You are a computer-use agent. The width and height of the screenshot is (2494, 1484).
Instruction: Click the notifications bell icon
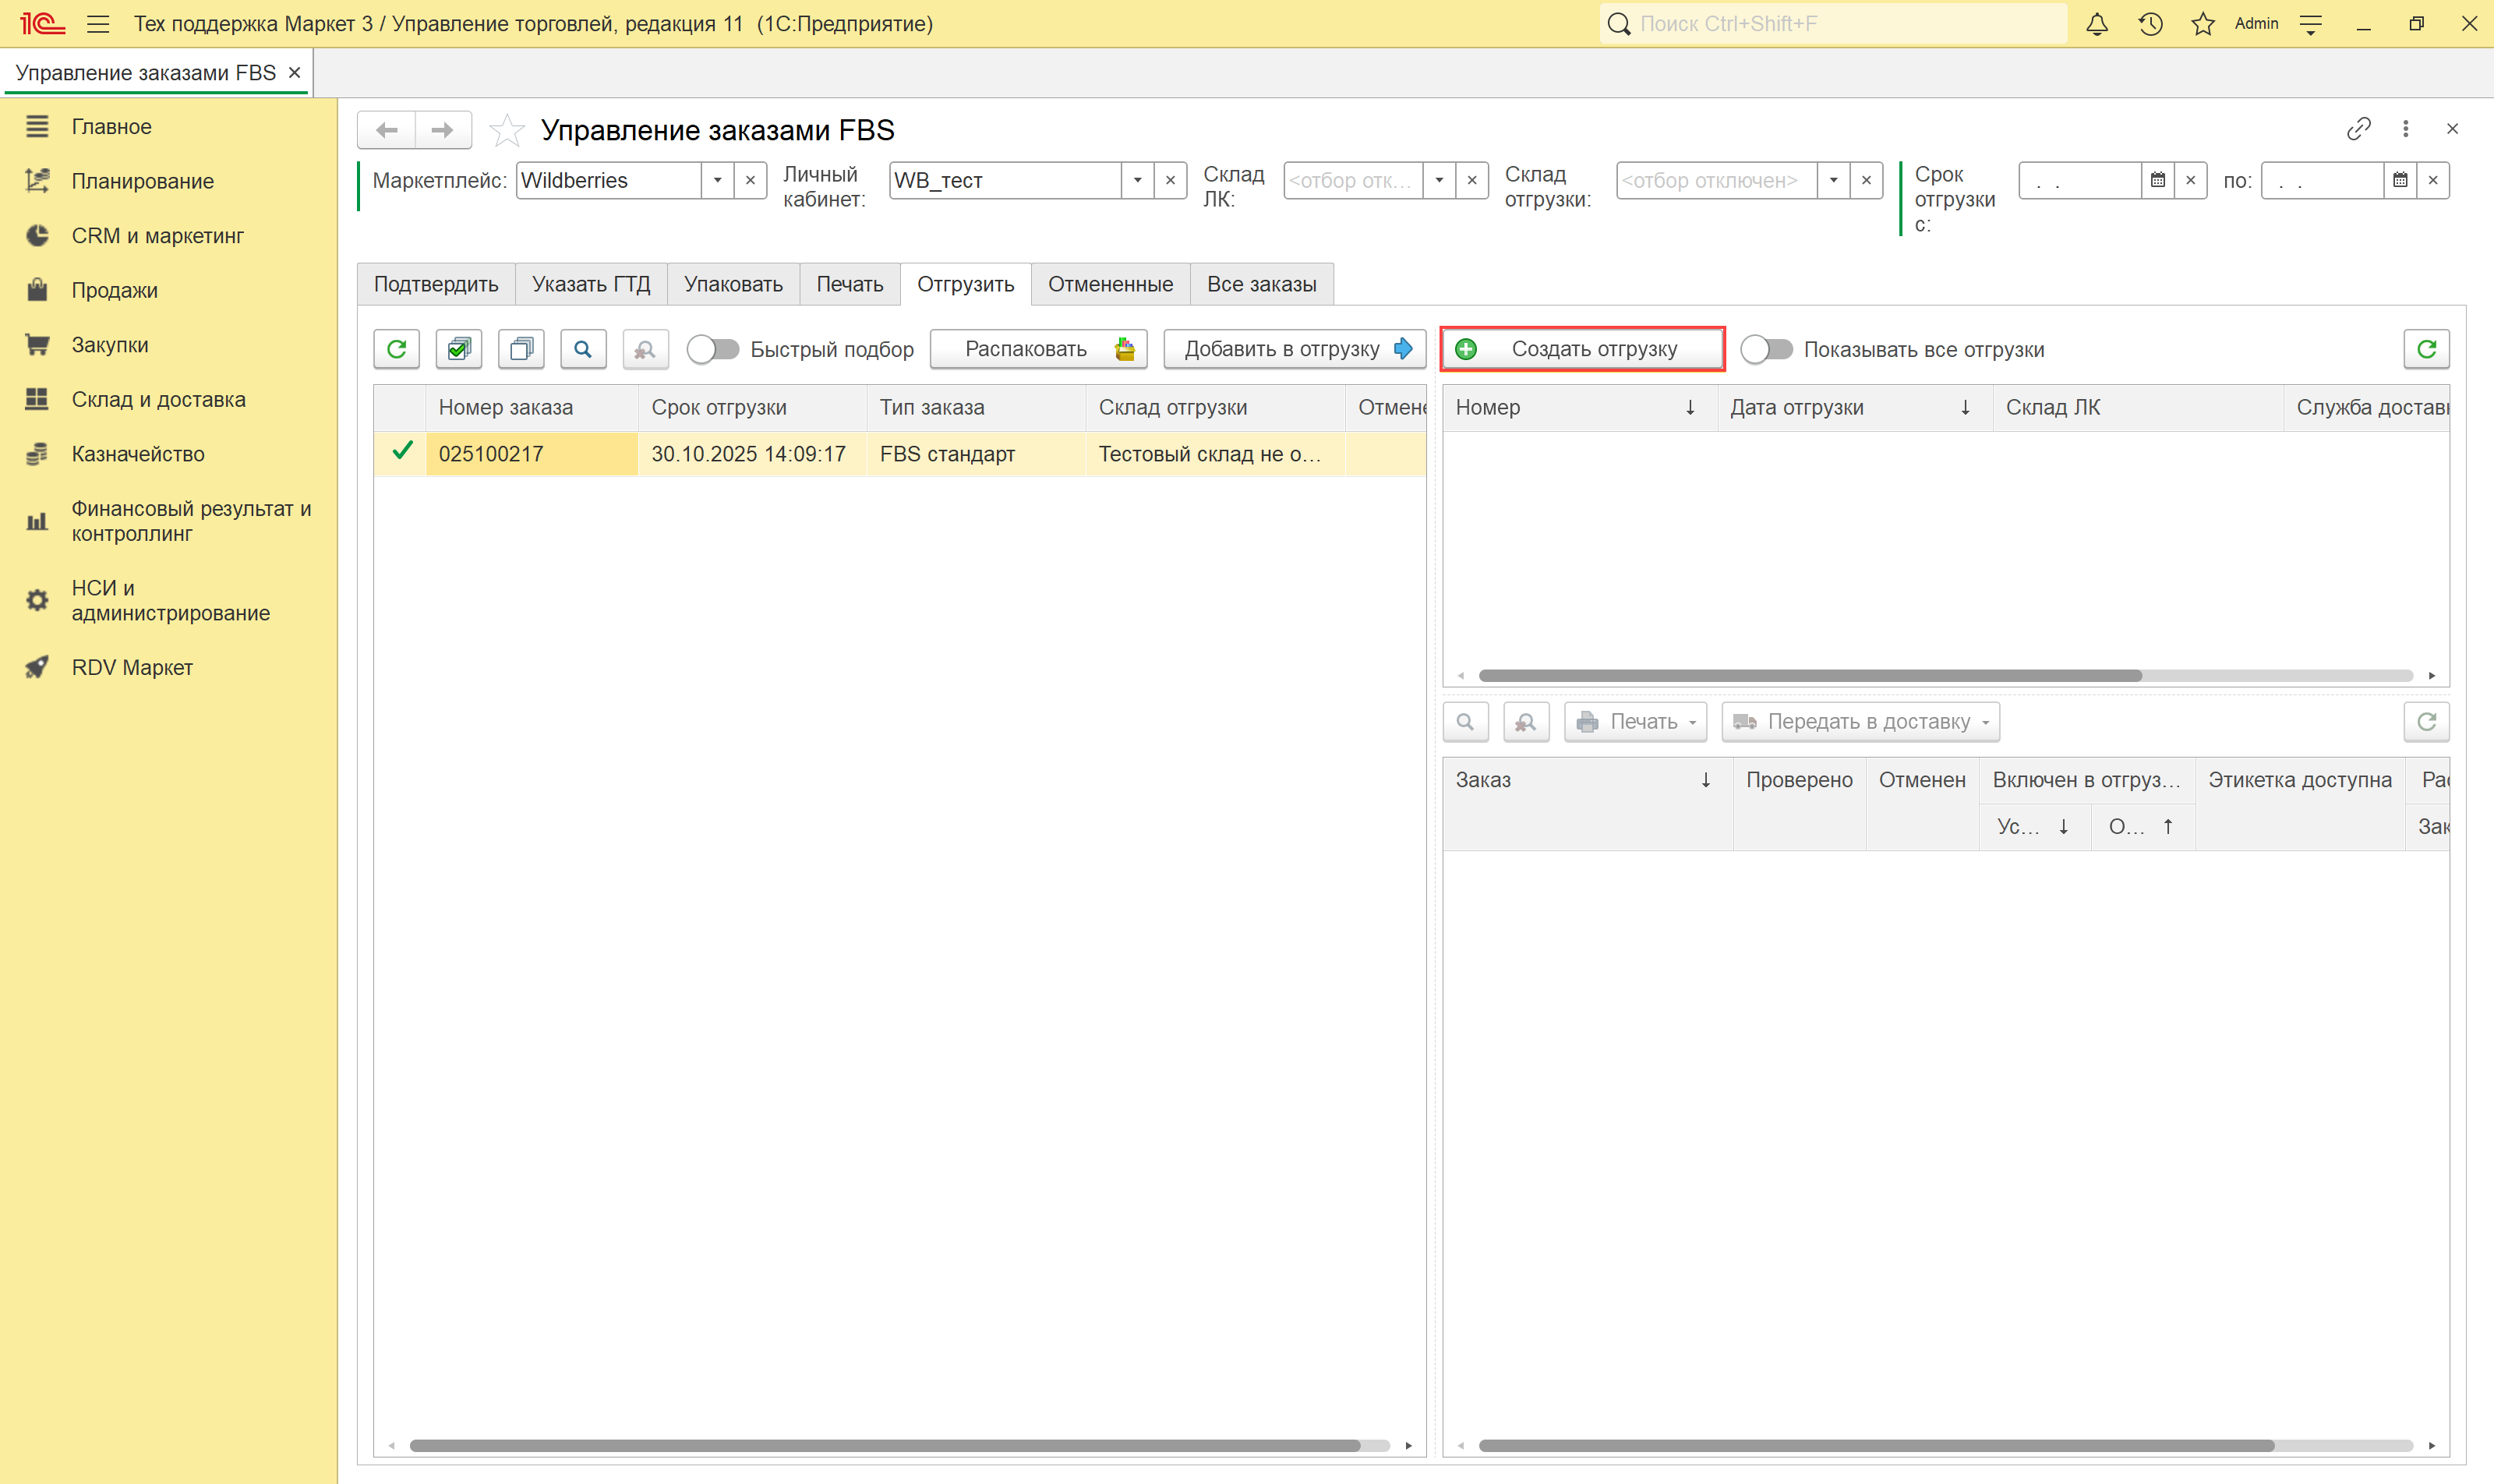click(2097, 24)
